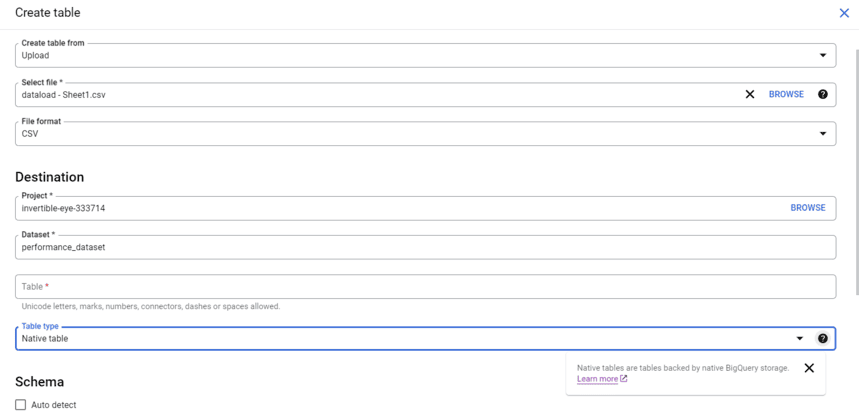859x415 pixels.
Task: Clear the selected dataload - Sheet1.csv file
Action: [x=750, y=94]
